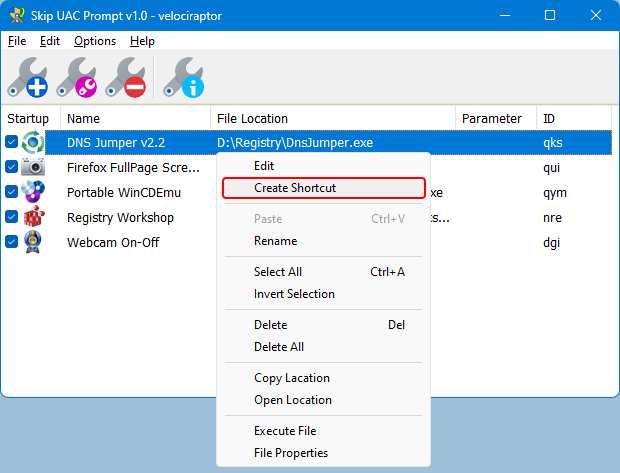Click the Firefox FullPage camera icon

33,167
